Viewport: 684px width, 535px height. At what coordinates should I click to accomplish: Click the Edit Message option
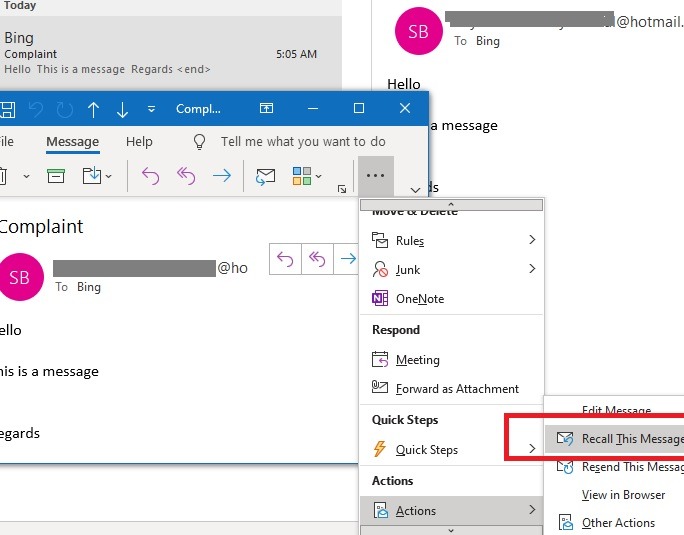(x=616, y=411)
